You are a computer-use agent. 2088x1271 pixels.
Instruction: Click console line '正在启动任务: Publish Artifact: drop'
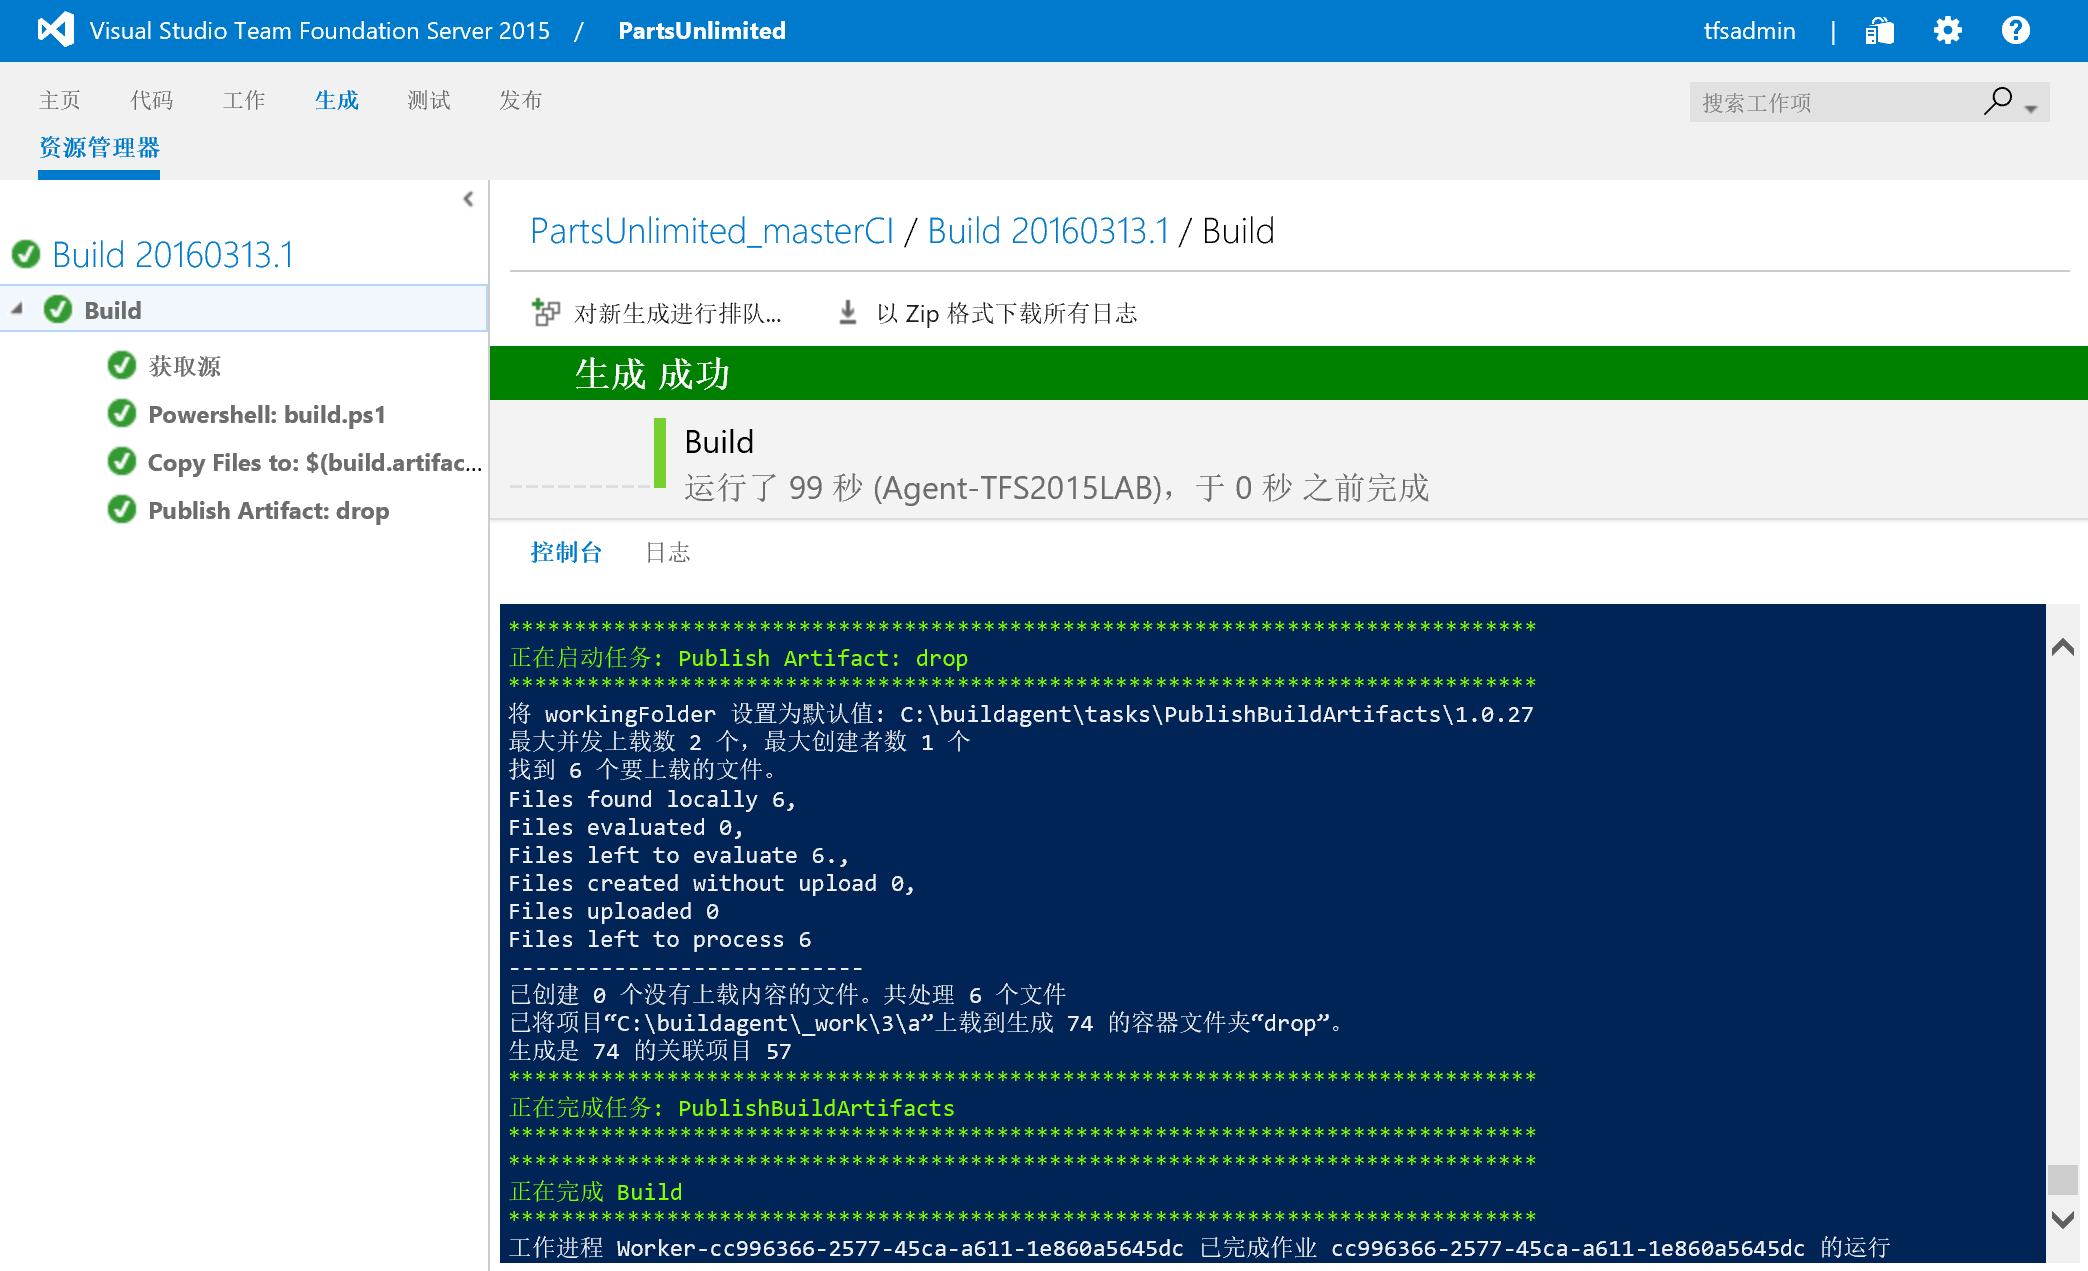tap(738, 657)
